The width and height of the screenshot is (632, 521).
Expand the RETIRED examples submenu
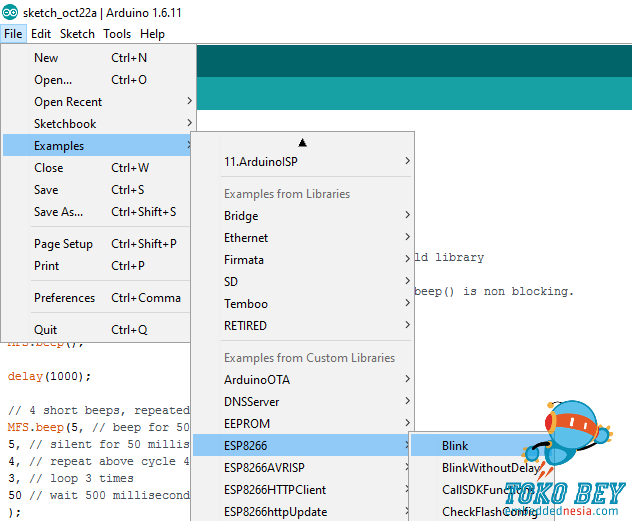303,326
